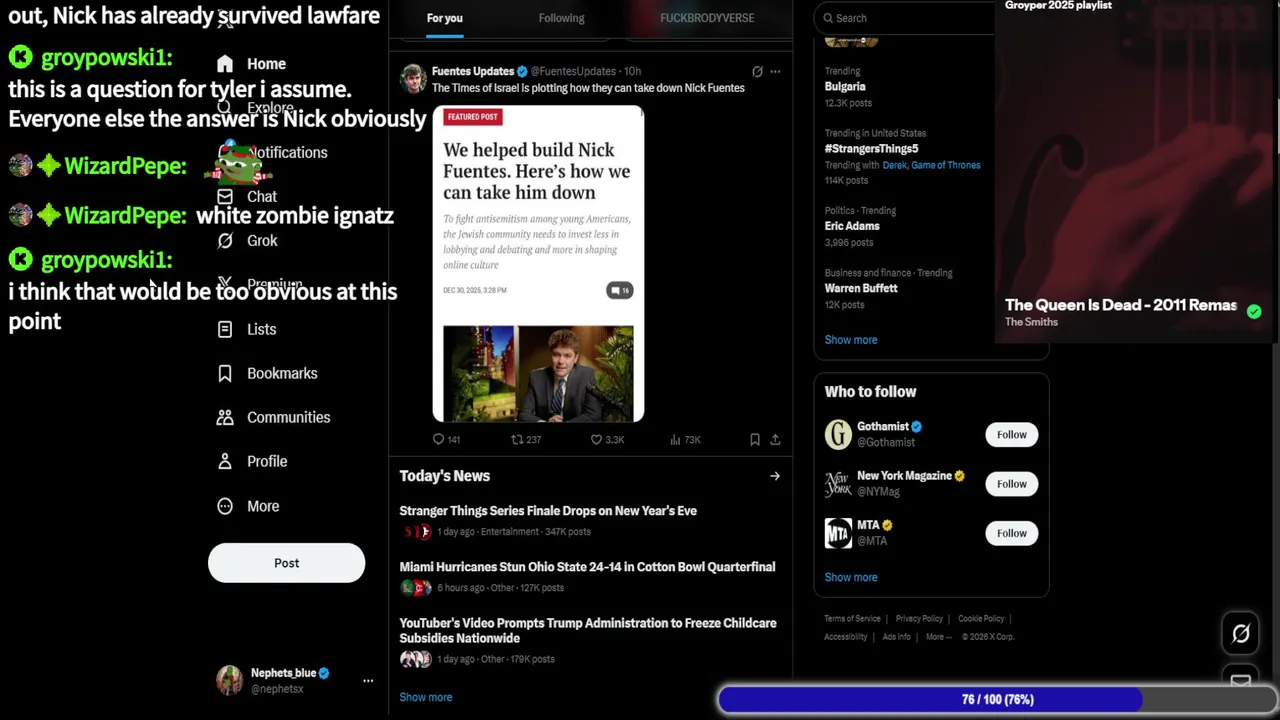Follow the Gothamist account
The width and height of the screenshot is (1280, 720).
tap(1011, 434)
